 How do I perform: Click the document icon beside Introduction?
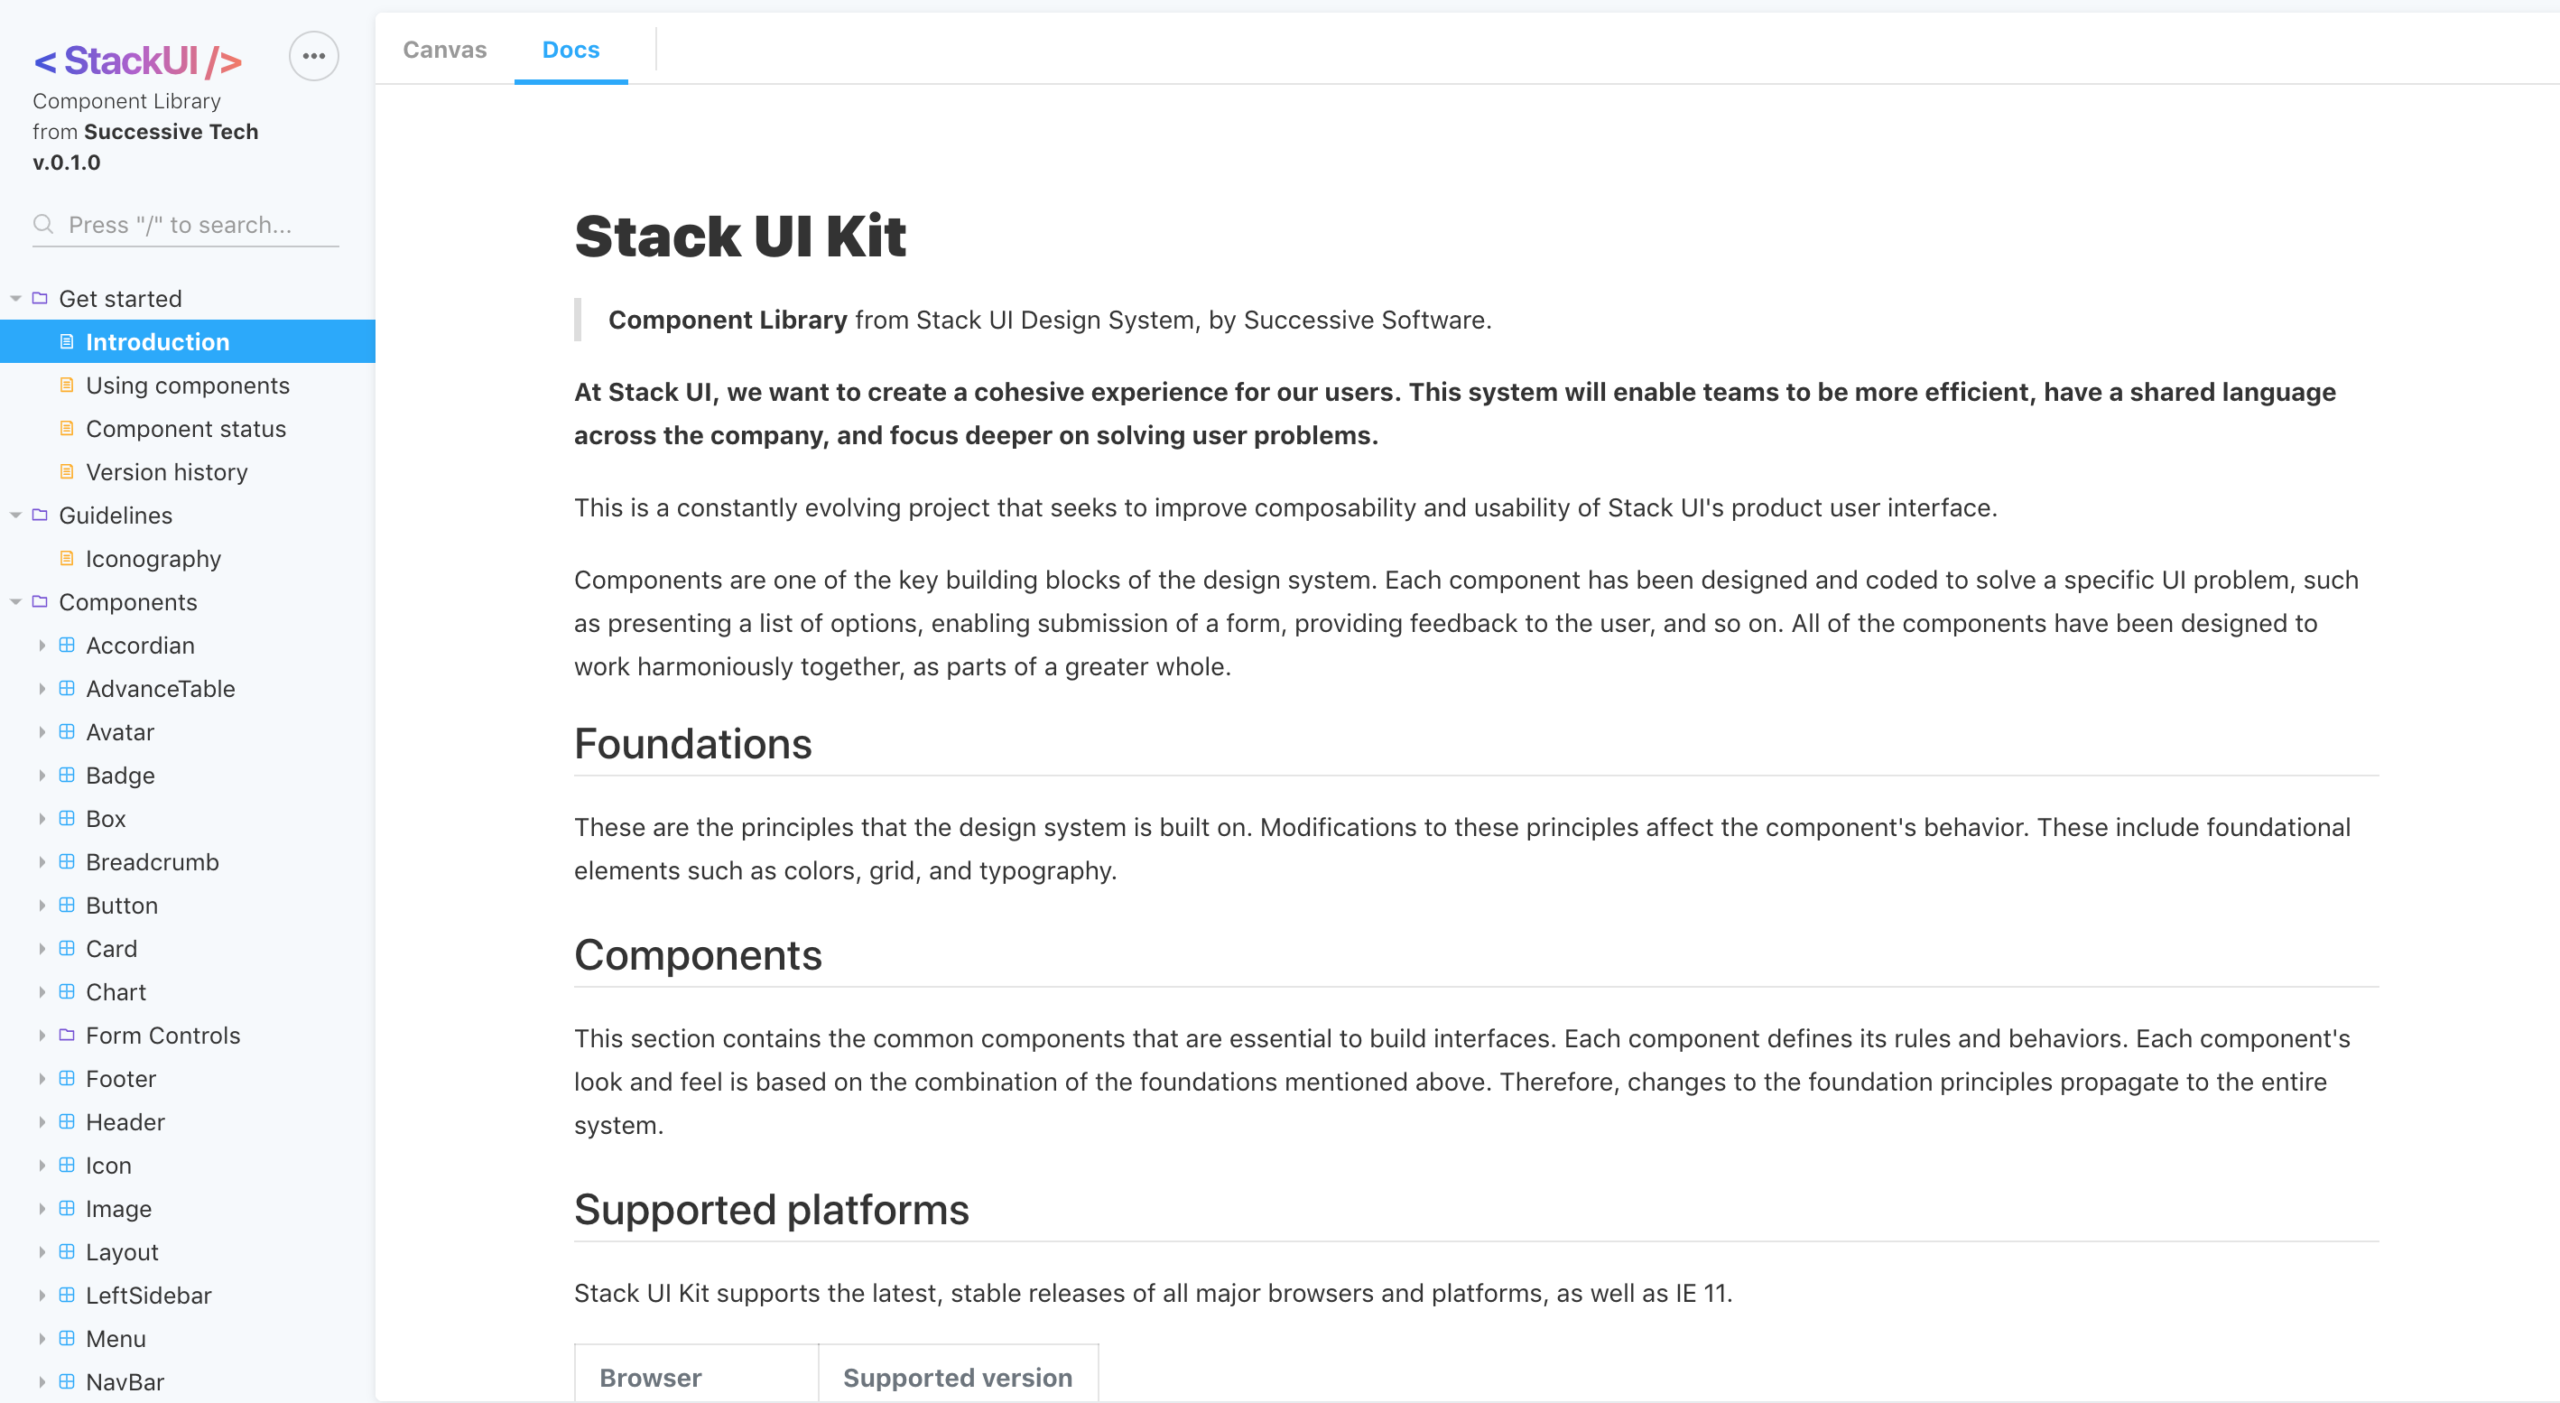point(66,341)
